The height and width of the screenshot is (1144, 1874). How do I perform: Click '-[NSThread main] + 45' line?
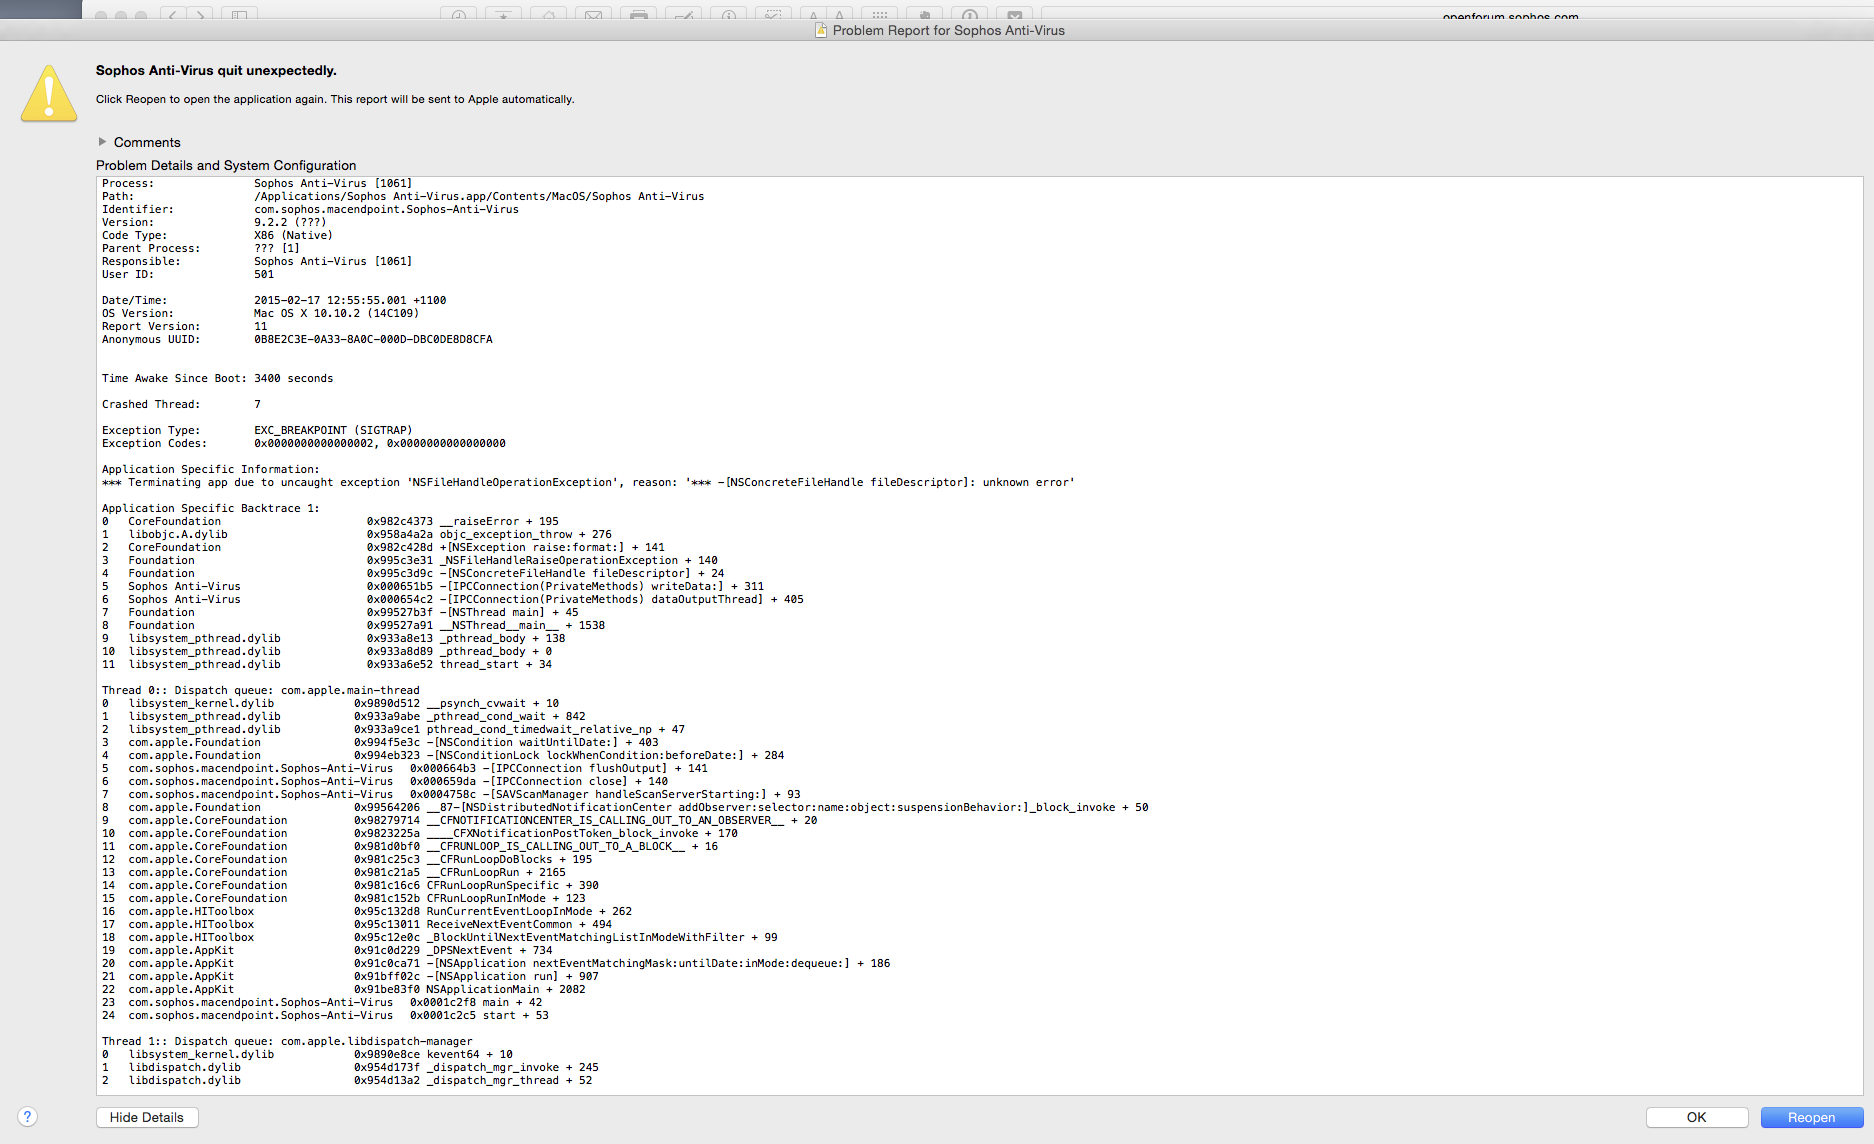340,612
